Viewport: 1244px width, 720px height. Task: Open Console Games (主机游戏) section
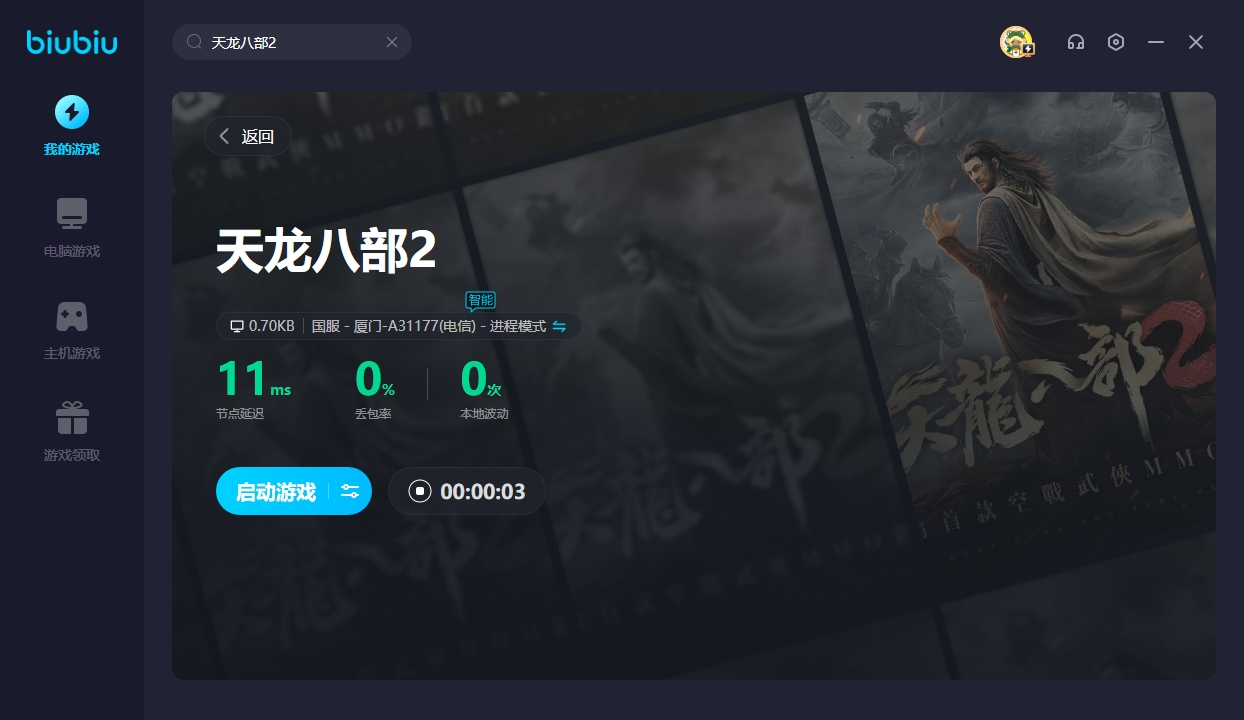pyautogui.click(x=71, y=329)
